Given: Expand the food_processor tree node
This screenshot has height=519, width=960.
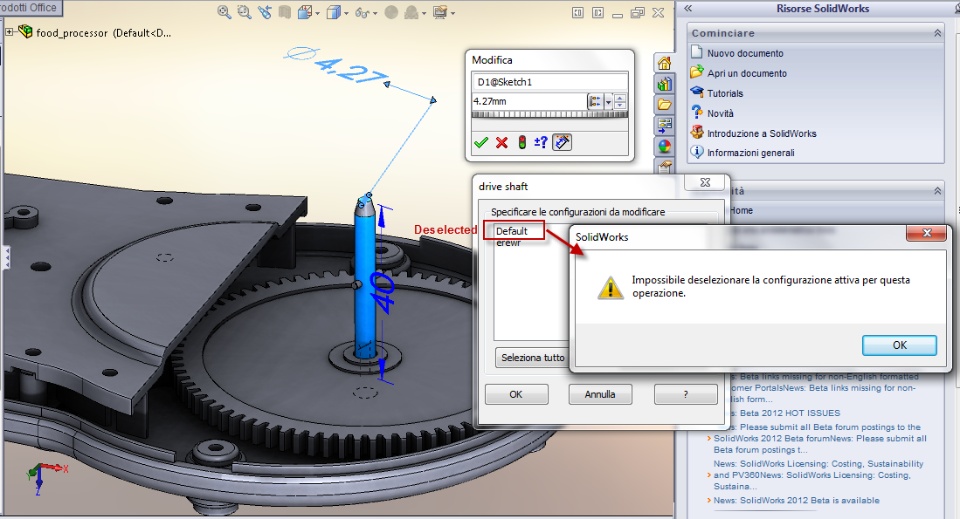Looking at the screenshot, I should pos(9,32).
